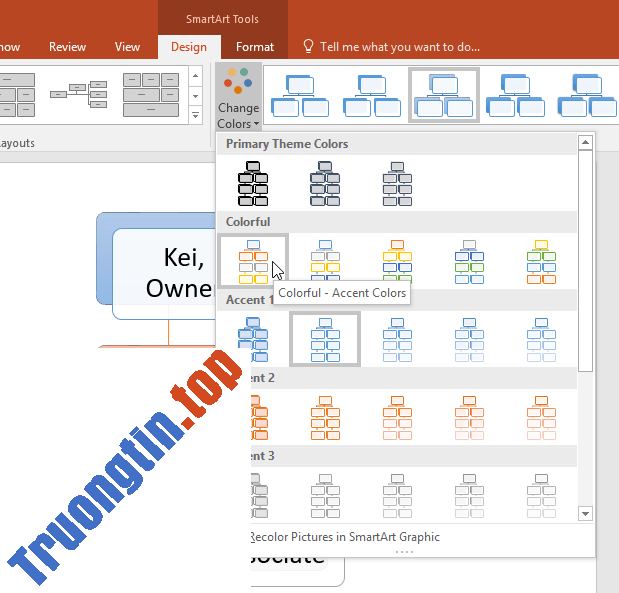
Task: Choose the fifth Colorful range thumbnail
Action: coord(541,261)
